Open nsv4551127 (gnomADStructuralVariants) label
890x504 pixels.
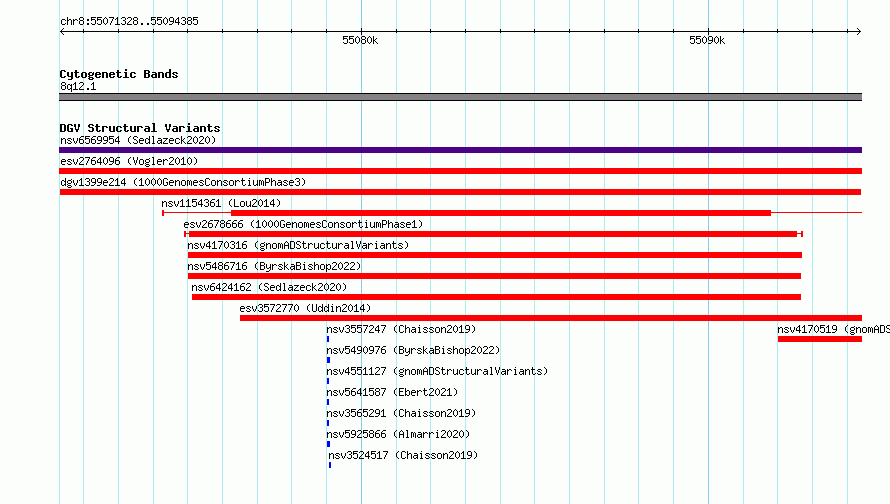(437, 371)
